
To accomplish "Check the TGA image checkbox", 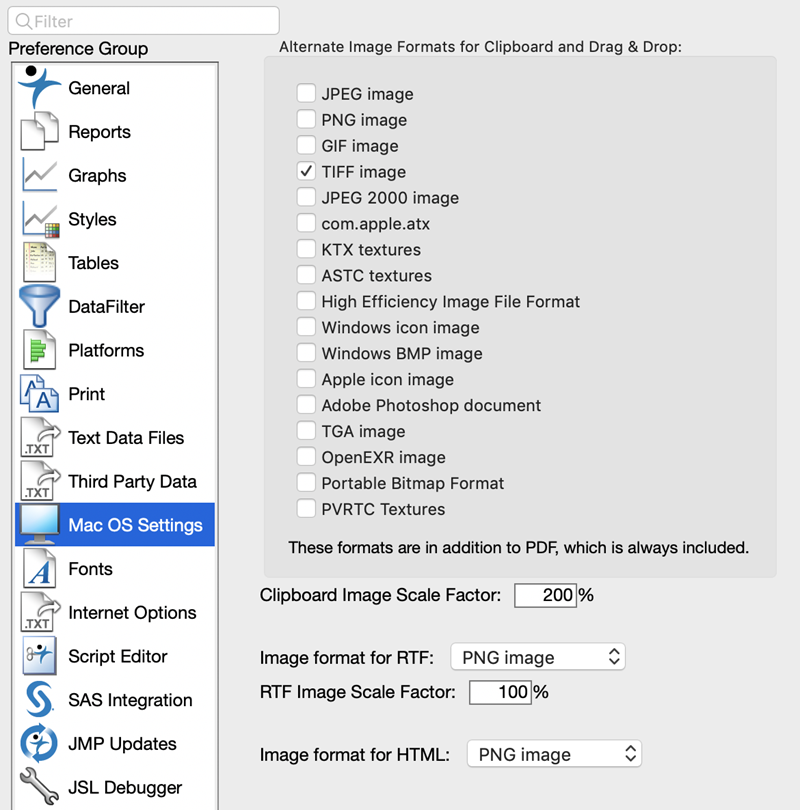I will [x=306, y=430].
